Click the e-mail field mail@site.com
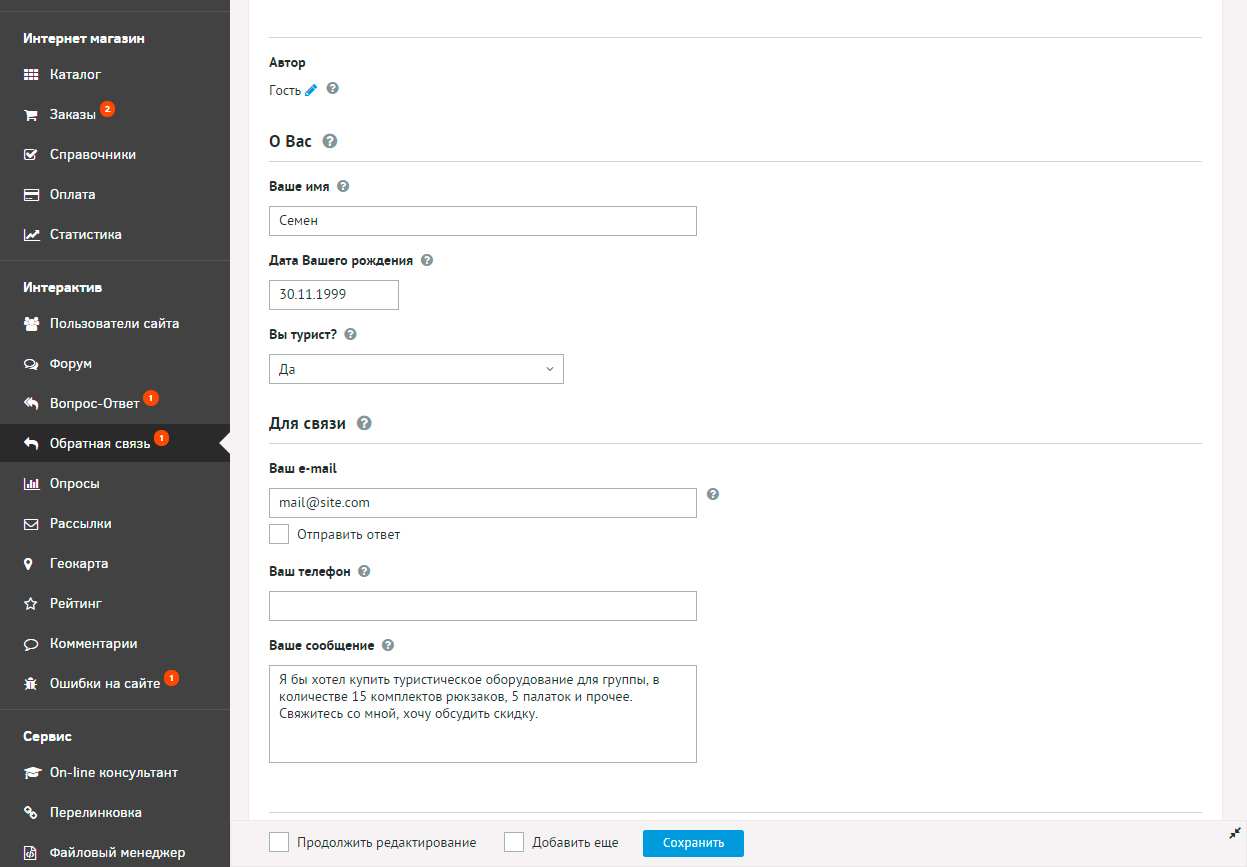This screenshot has width=1247, height=867. (x=483, y=503)
